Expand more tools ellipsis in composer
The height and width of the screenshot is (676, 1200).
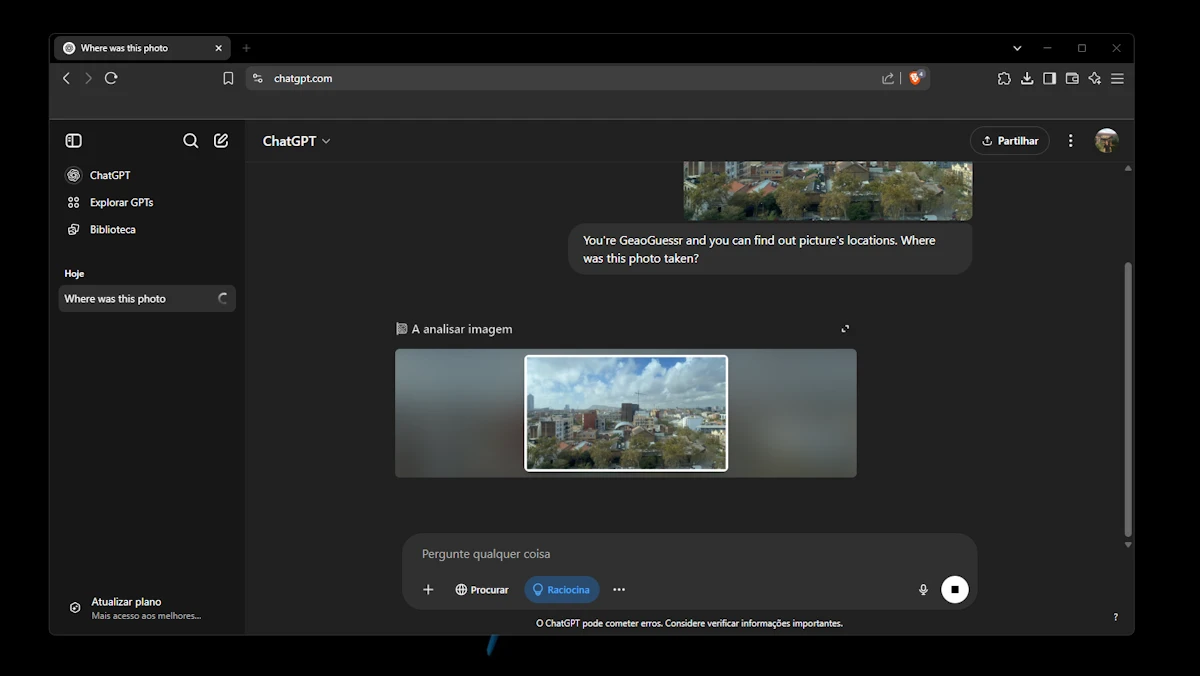[619, 590]
